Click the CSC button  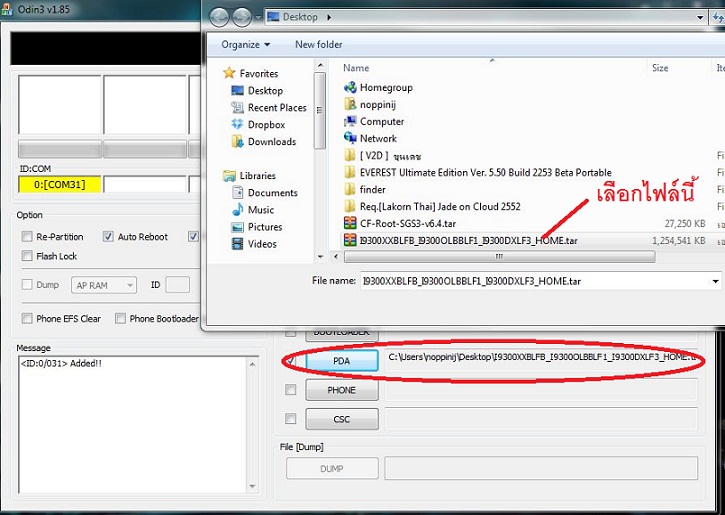tap(342, 419)
